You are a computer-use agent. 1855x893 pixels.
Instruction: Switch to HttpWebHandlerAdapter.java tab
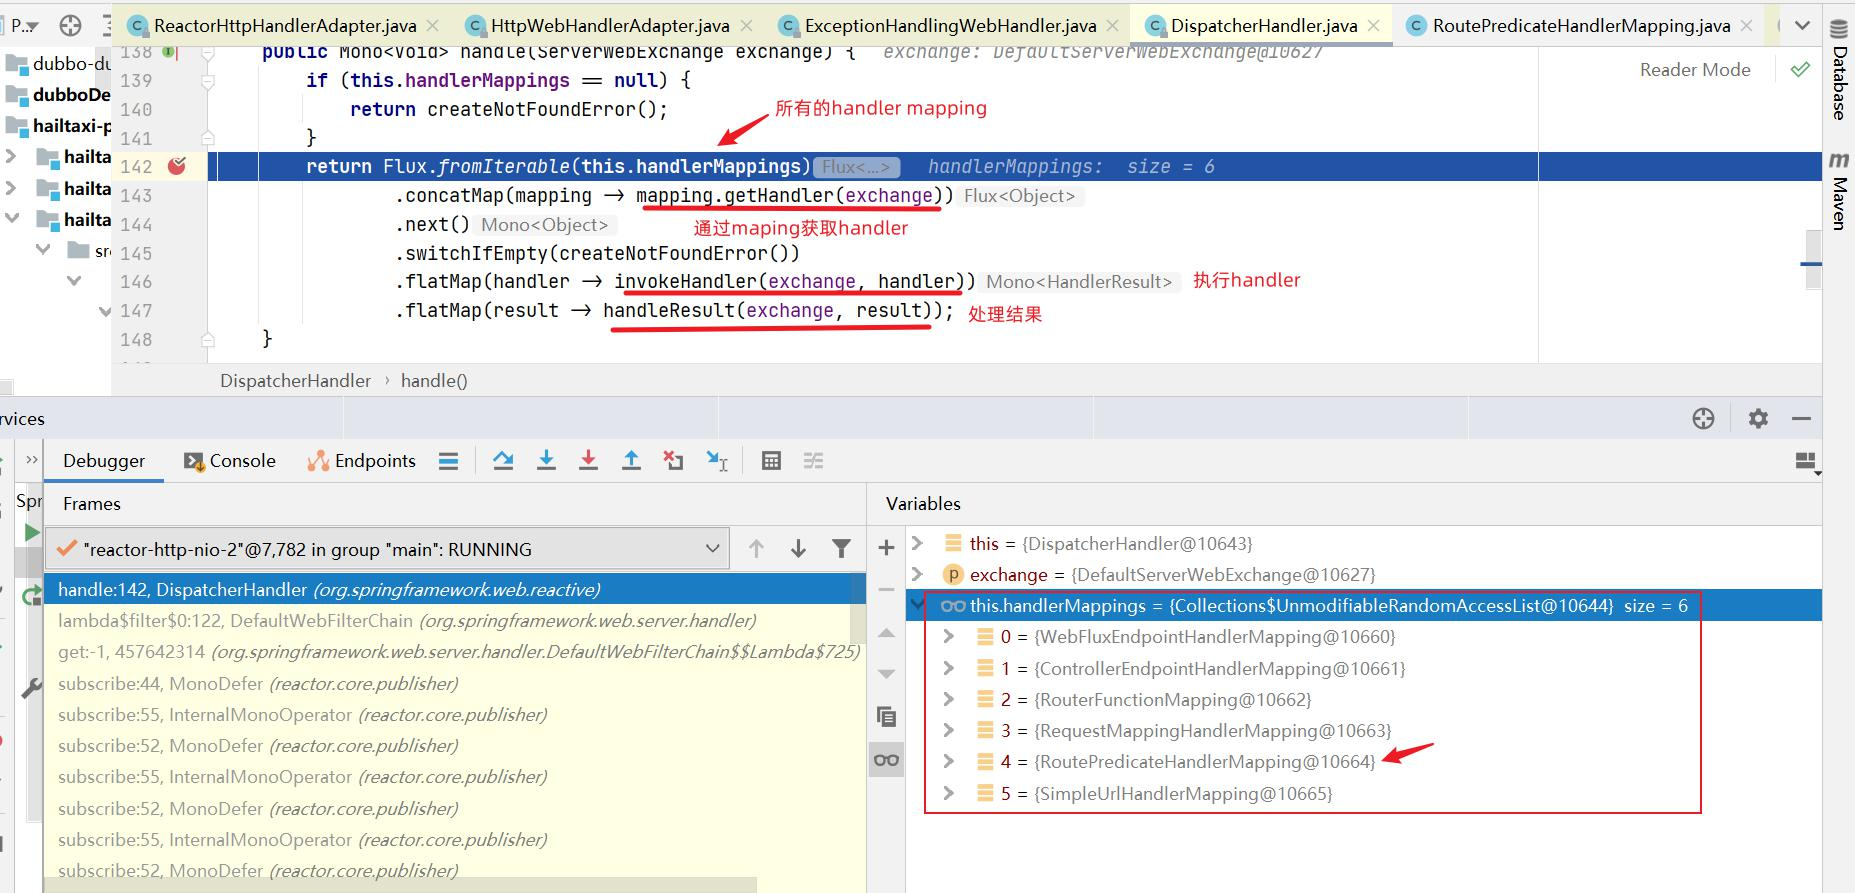[607, 26]
